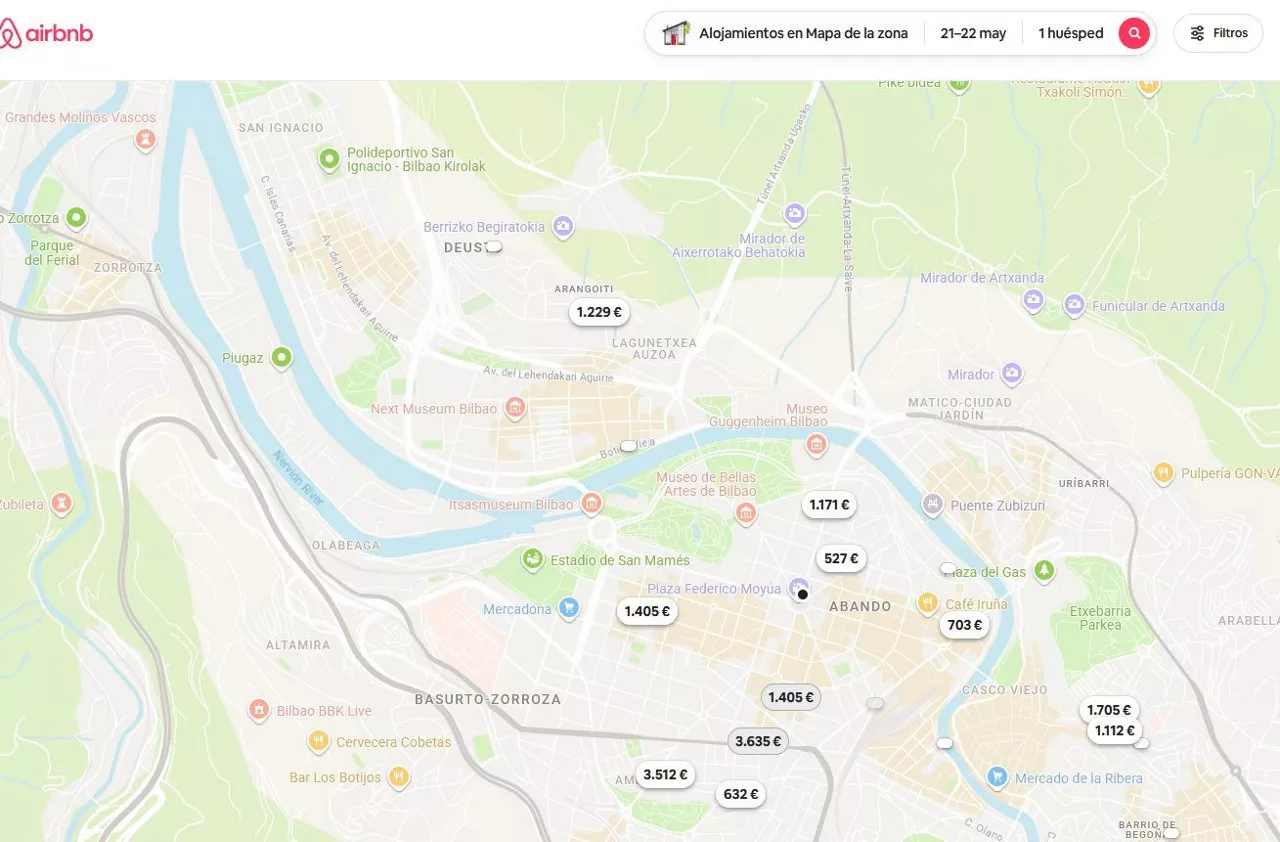Click the Bilbao BBK Live pin icon
The height and width of the screenshot is (842, 1280).
[259, 710]
